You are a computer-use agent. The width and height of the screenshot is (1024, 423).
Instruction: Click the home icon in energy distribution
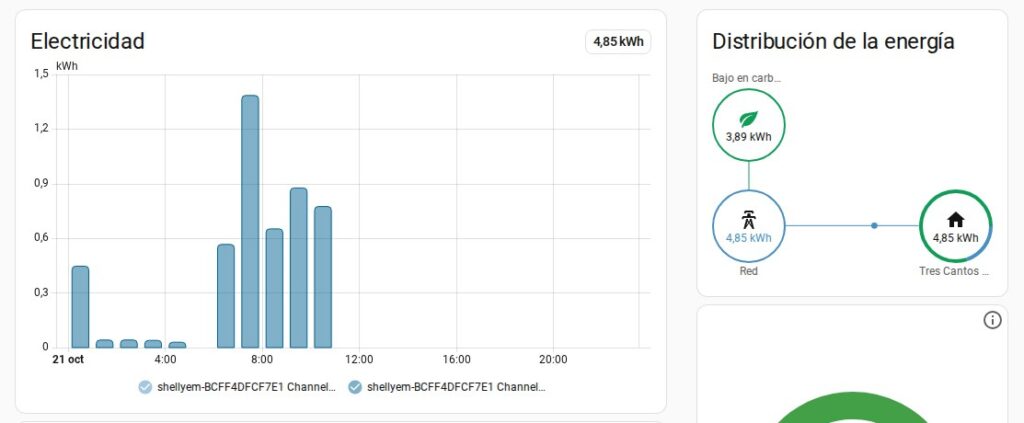[955, 219]
